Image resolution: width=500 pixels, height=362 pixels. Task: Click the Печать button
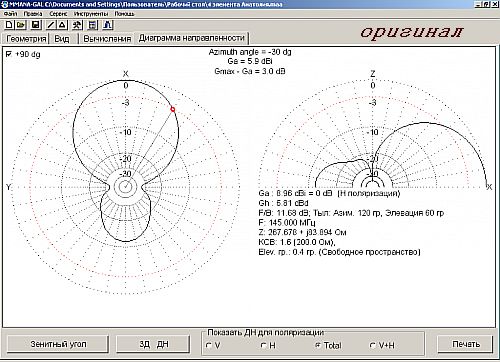tap(465, 344)
